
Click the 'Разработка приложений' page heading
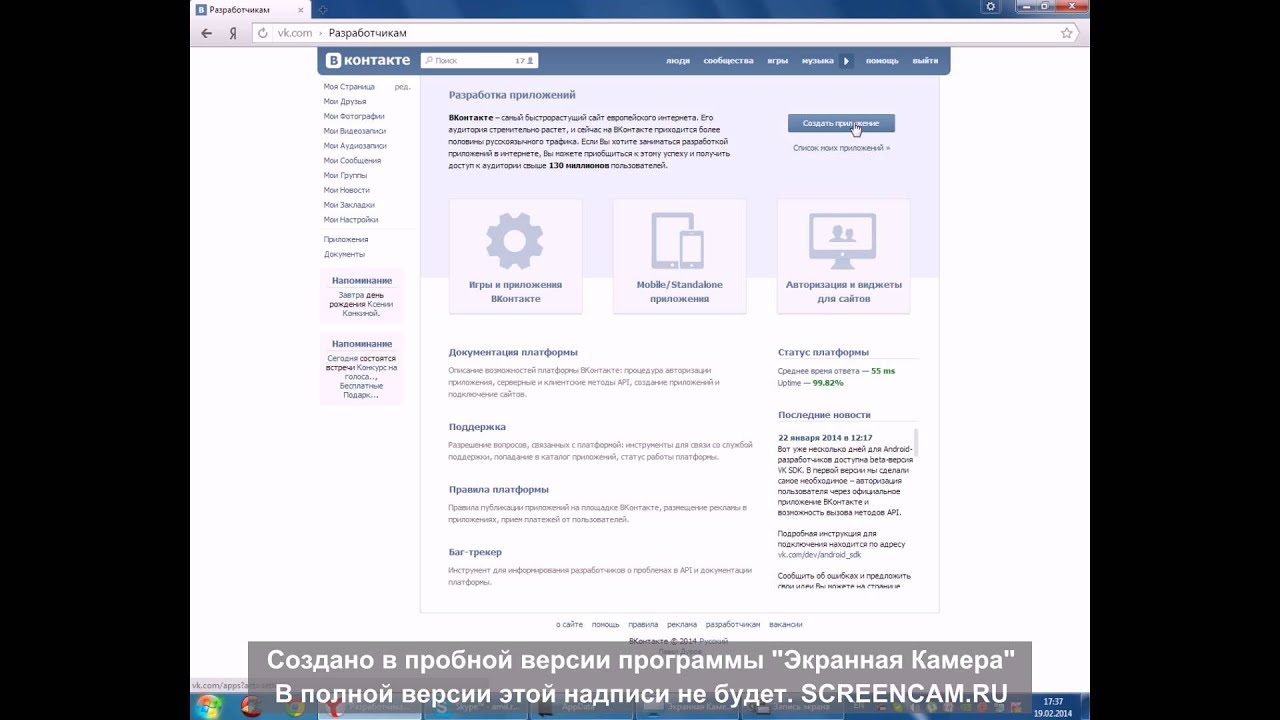(x=512, y=95)
